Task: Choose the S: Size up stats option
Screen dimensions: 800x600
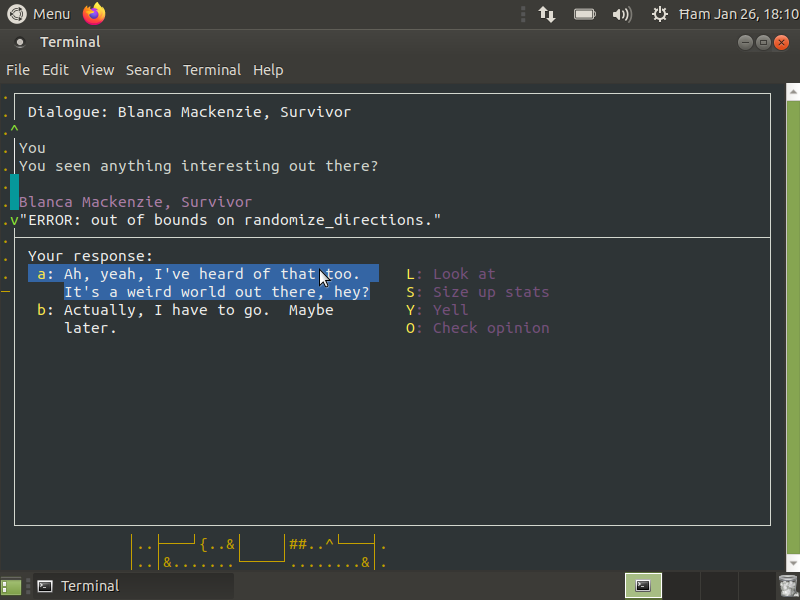Action: (x=478, y=292)
